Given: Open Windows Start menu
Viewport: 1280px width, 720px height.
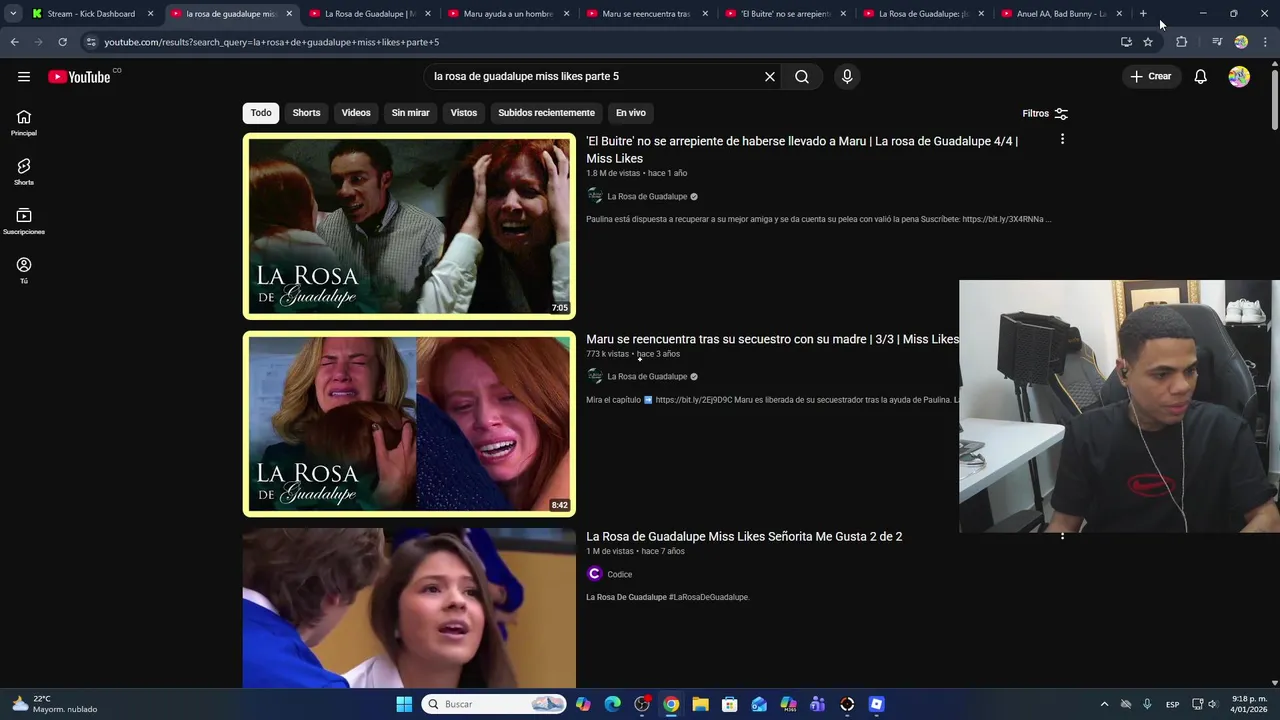Looking at the screenshot, I should click(404, 704).
